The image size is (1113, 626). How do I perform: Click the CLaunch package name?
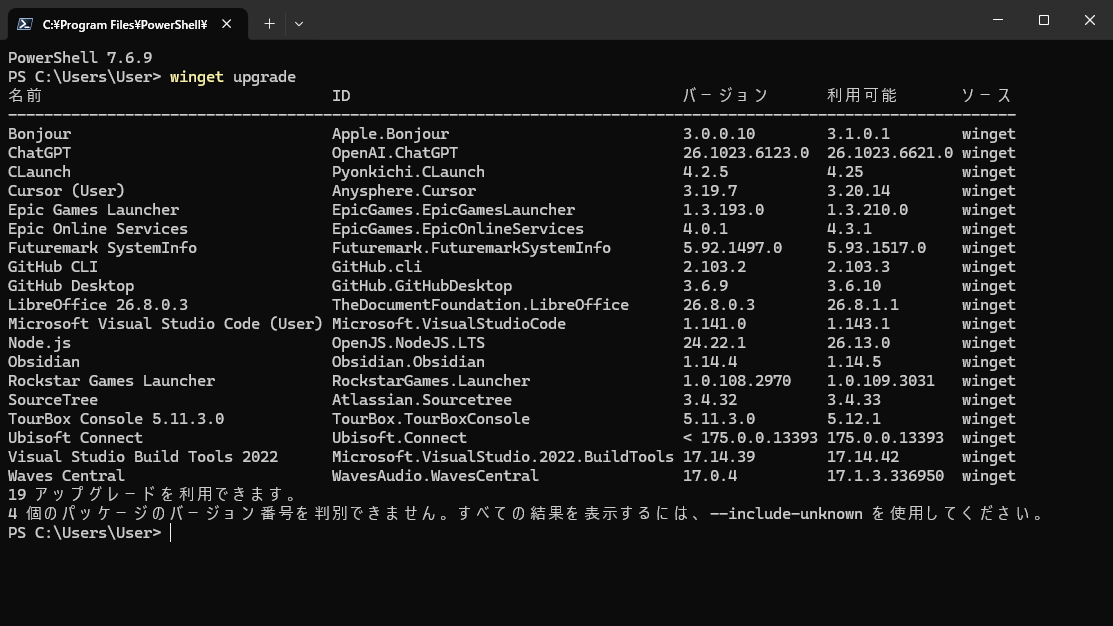[39, 172]
